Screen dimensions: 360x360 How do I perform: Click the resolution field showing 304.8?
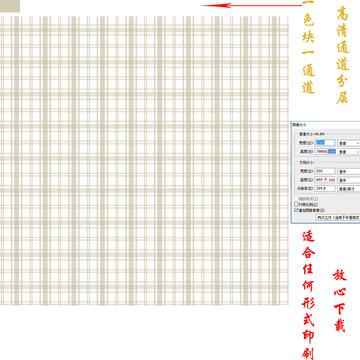pos(325,188)
